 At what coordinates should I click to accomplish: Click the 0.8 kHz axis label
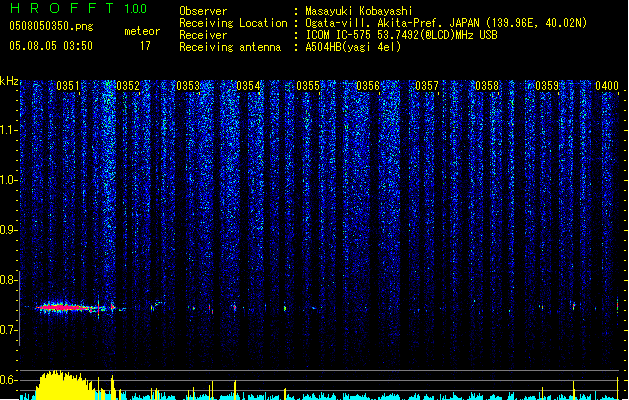[8, 280]
